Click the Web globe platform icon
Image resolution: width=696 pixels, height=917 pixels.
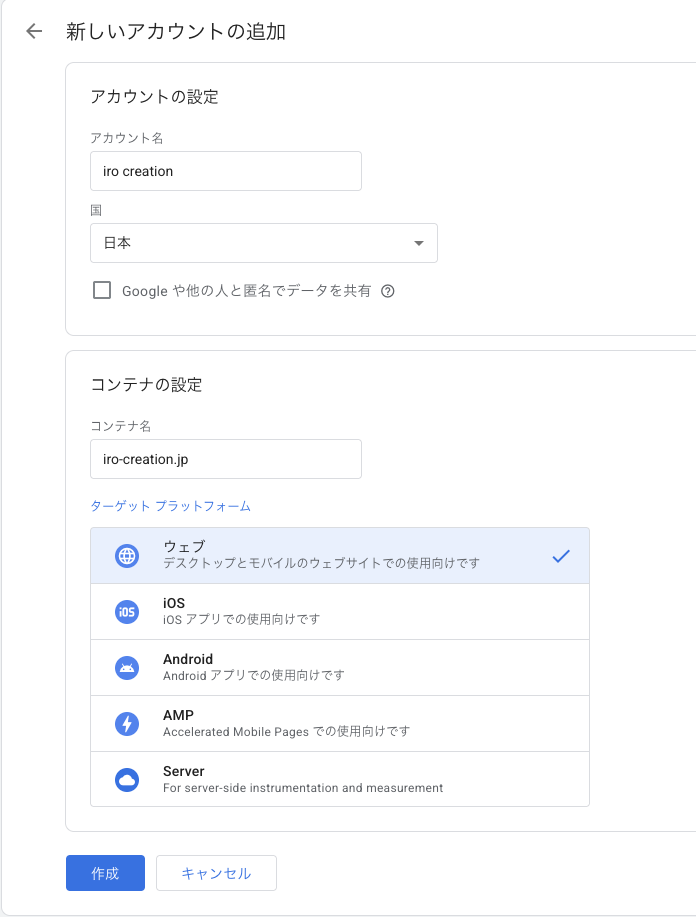tap(127, 556)
